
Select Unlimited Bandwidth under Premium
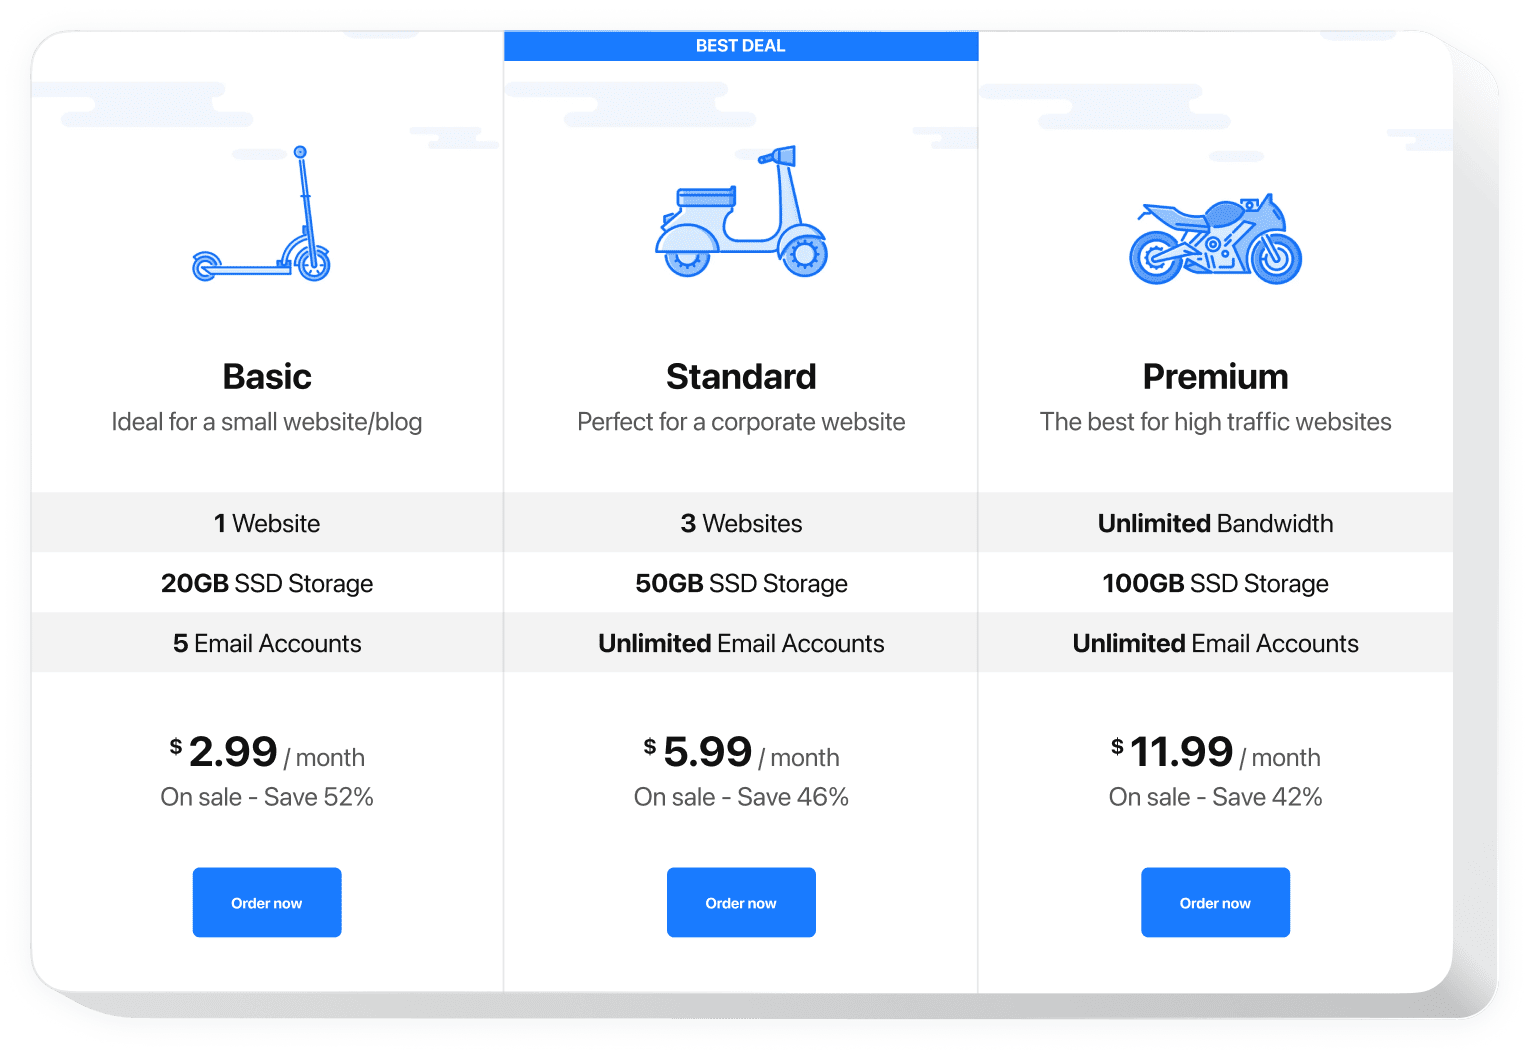(1214, 522)
